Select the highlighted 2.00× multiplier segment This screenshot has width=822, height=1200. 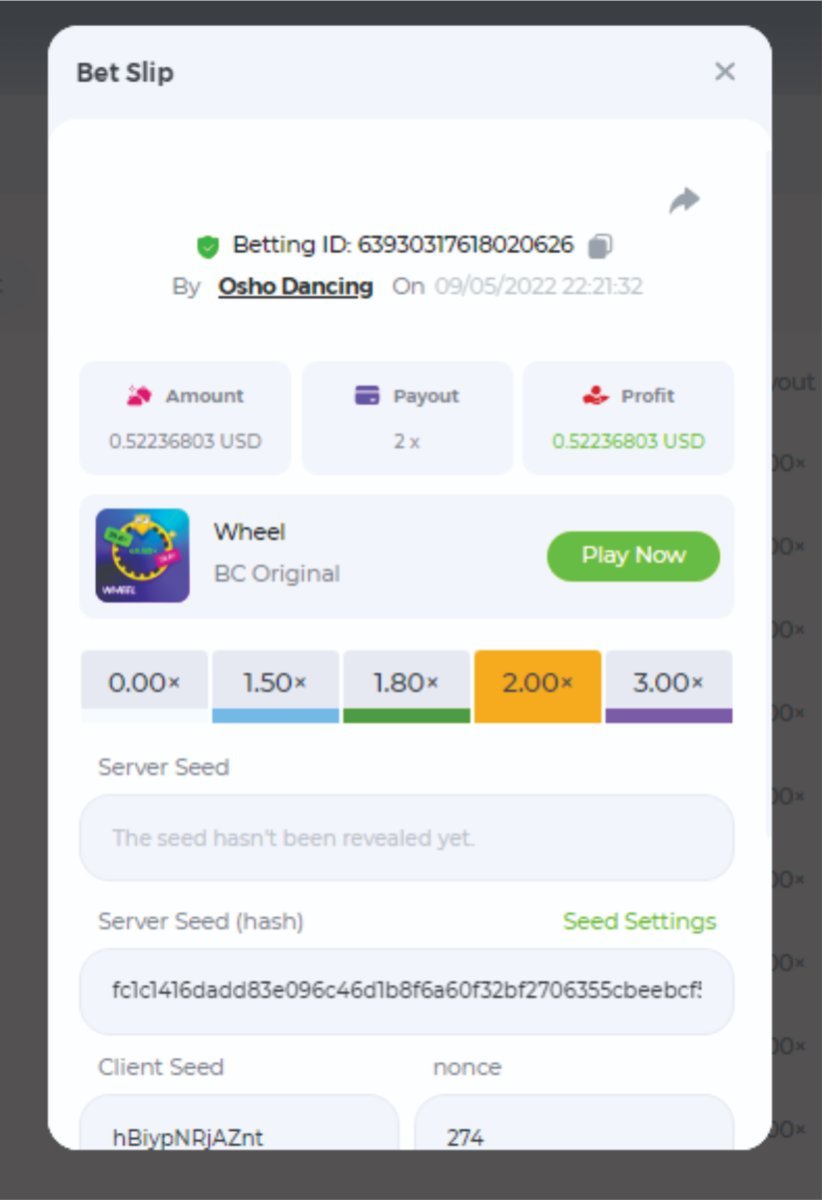point(537,685)
